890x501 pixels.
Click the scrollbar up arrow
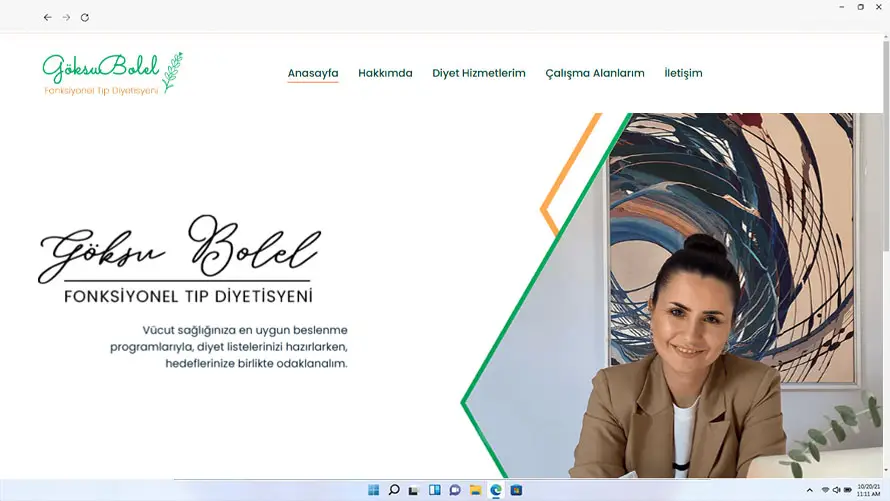point(886,37)
